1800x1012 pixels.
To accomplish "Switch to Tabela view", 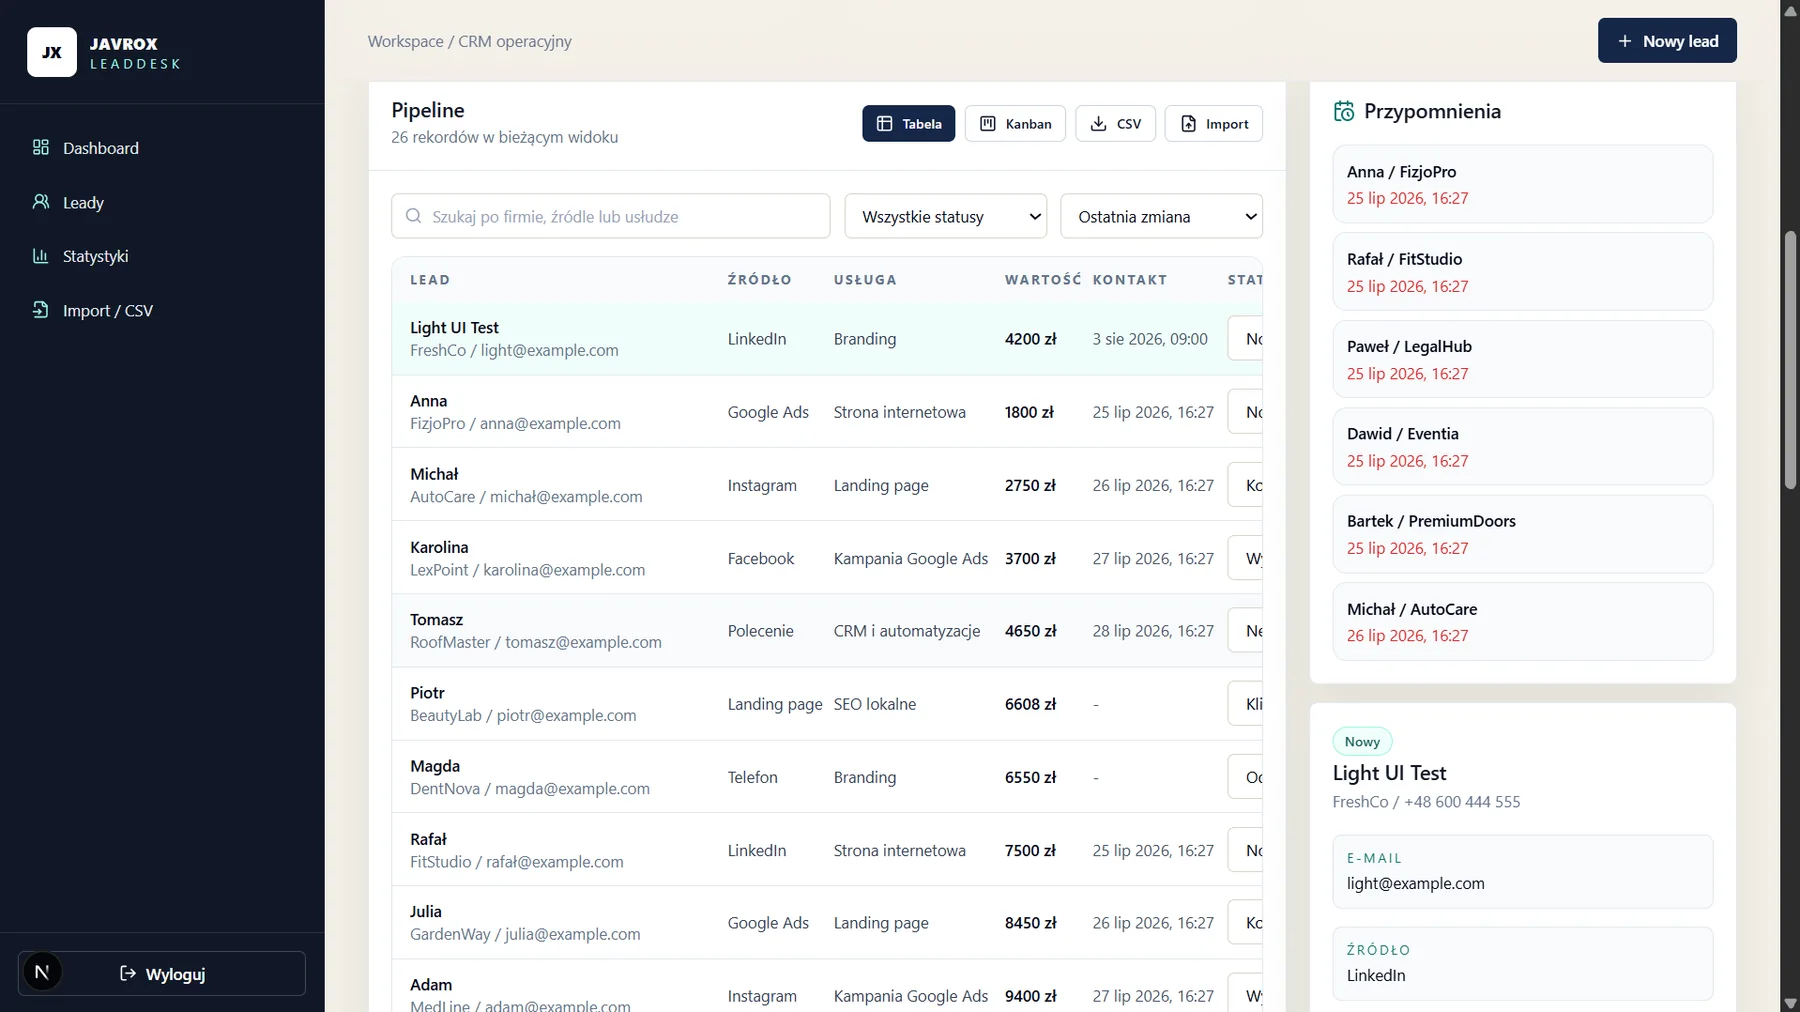I will click(x=908, y=124).
